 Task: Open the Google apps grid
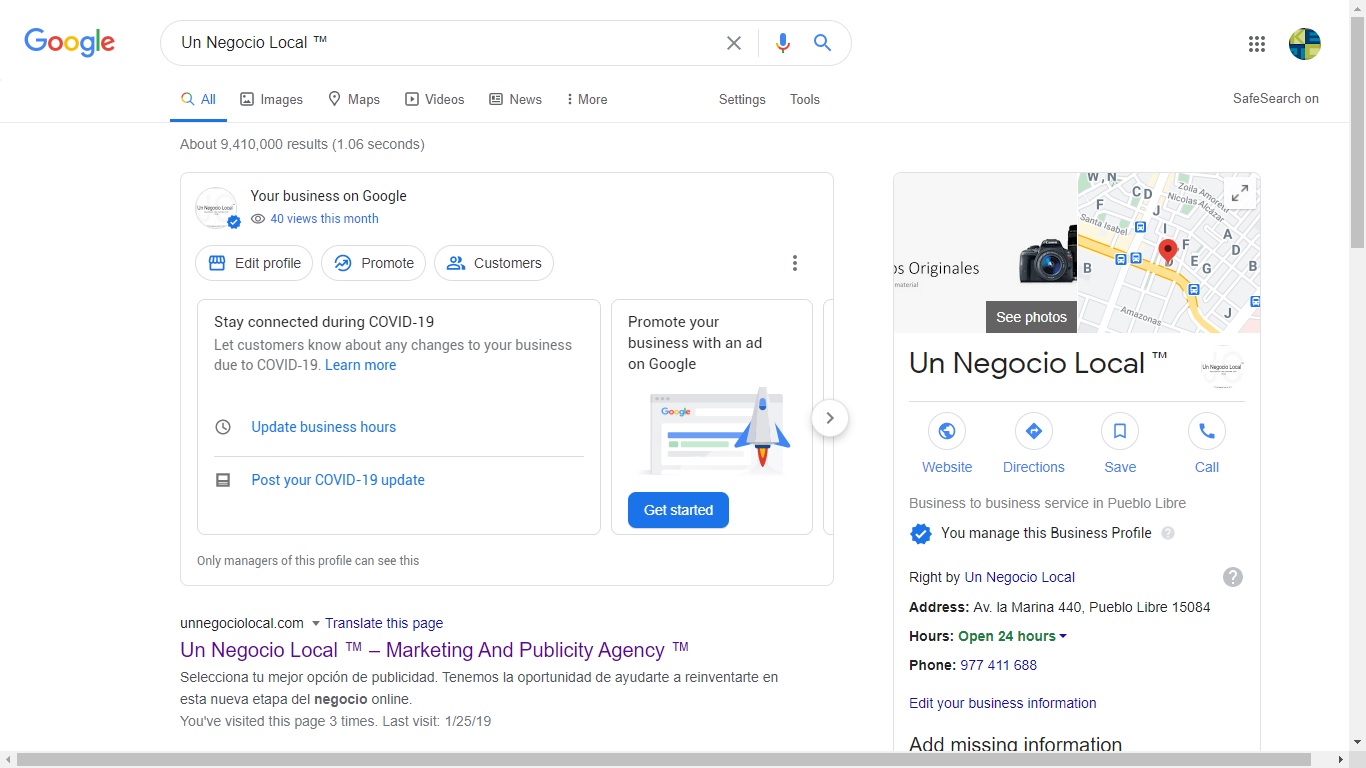[1256, 43]
